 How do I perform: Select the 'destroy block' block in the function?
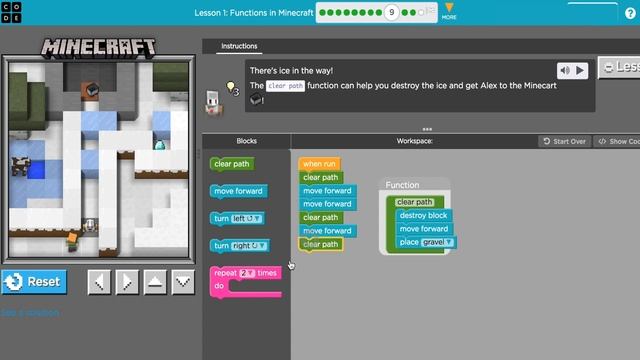(x=423, y=216)
